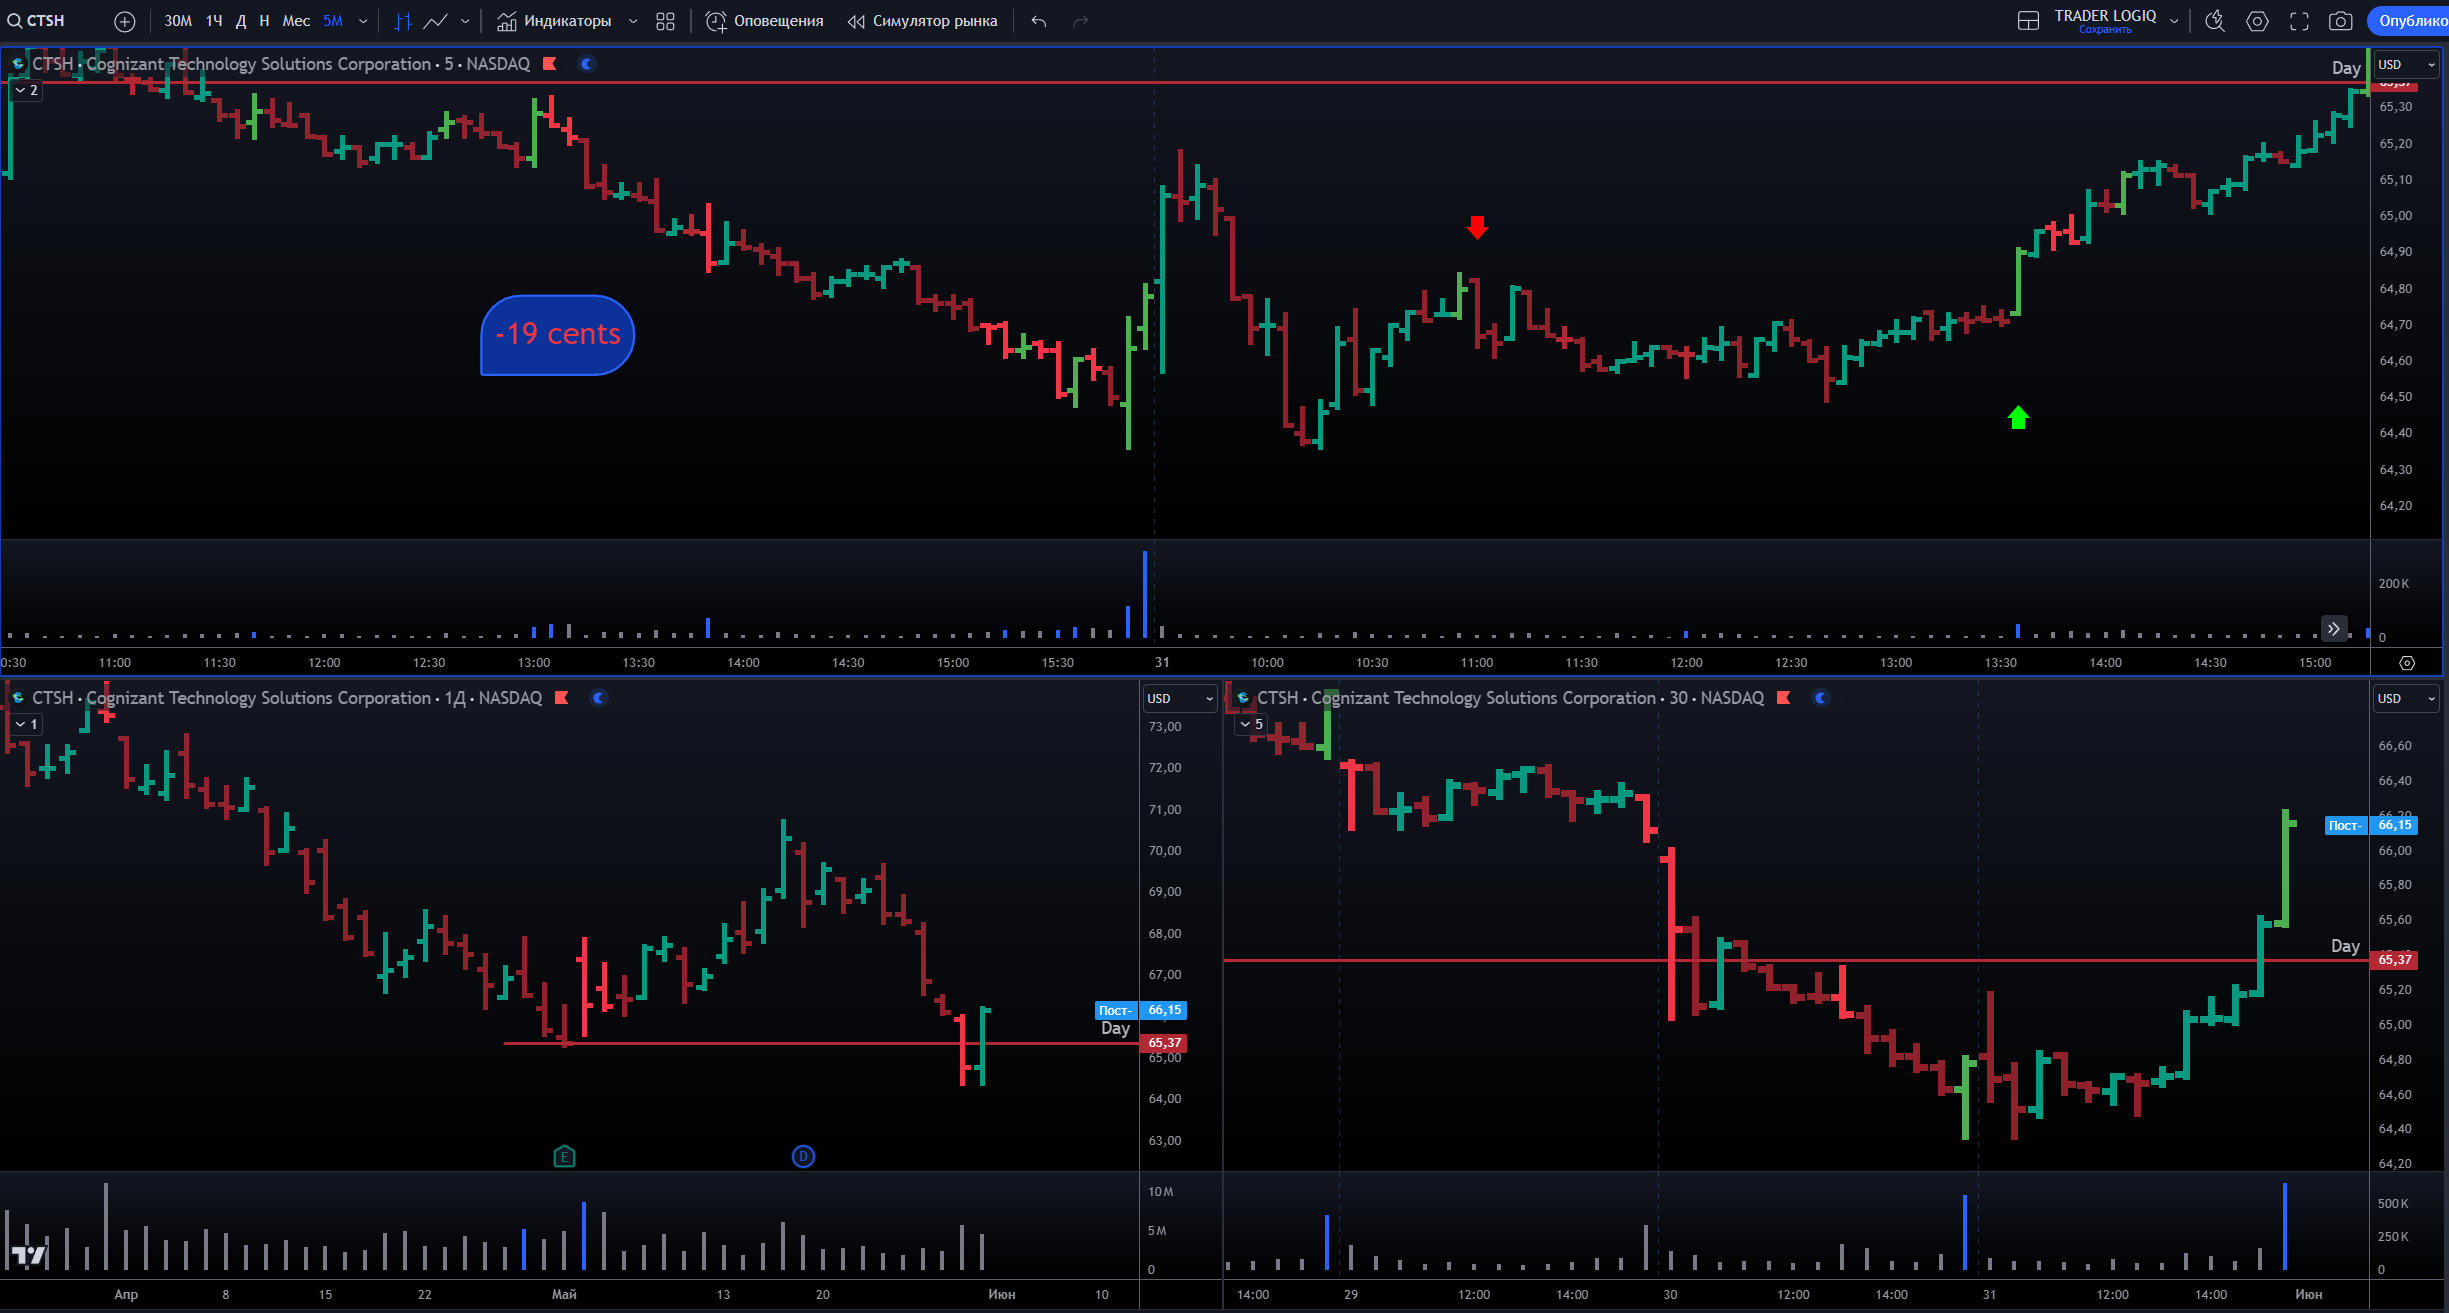Viewport: 2449px width, 1313px height.
Task: Click Day line label in top chart
Action: [x=2346, y=68]
